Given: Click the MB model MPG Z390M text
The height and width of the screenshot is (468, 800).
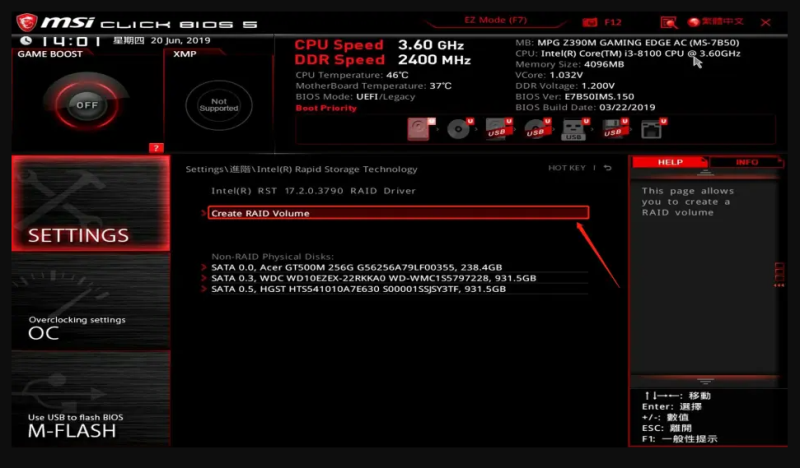Looking at the screenshot, I should coord(627,42).
